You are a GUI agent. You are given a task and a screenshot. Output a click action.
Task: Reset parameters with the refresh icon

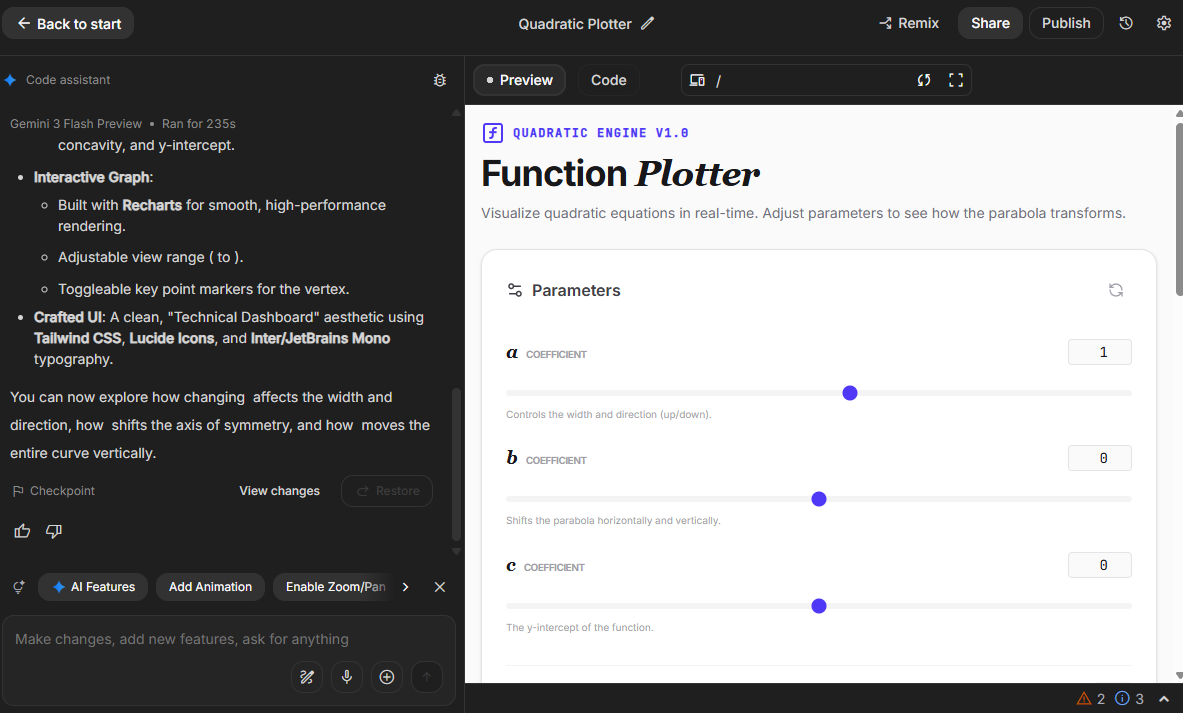click(x=1116, y=290)
